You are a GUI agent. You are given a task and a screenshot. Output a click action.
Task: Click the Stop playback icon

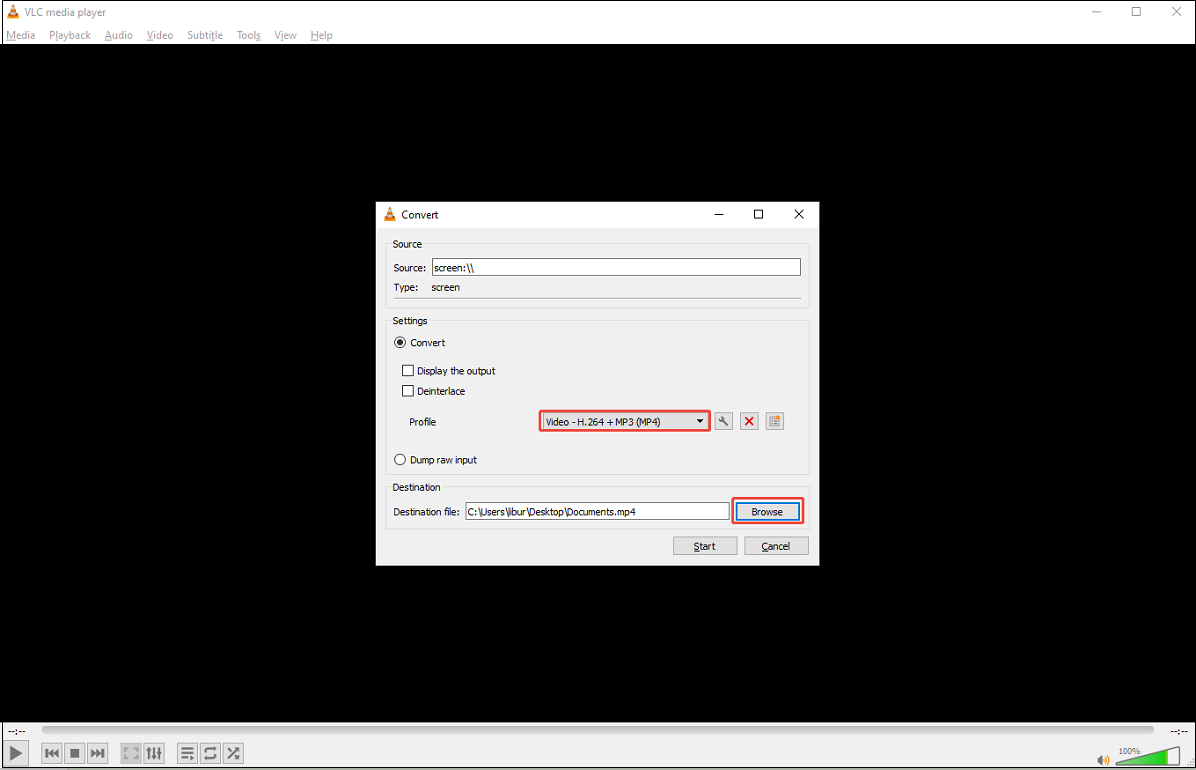click(74, 753)
